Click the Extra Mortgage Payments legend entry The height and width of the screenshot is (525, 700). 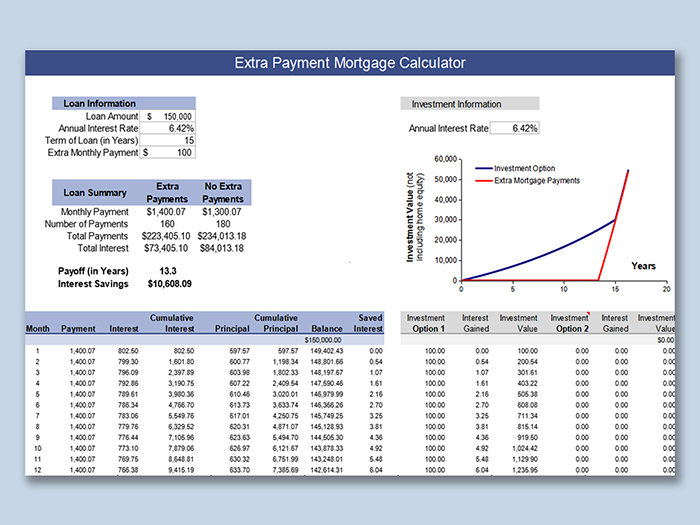tap(536, 180)
